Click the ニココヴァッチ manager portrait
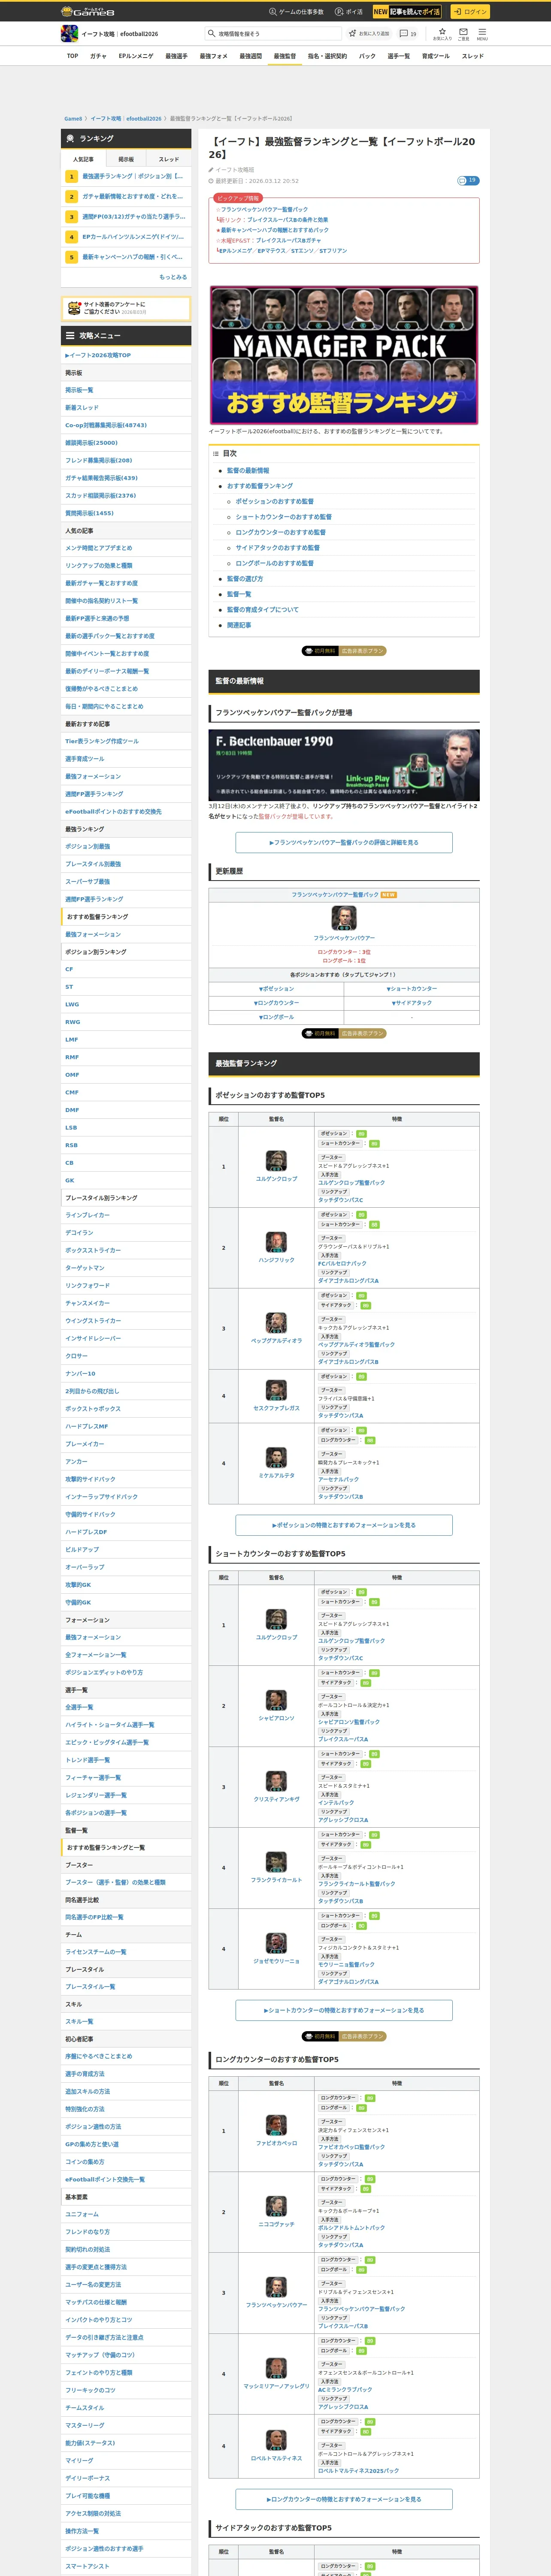The width and height of the screenshot is (551, 2576). pos(276,2206)
